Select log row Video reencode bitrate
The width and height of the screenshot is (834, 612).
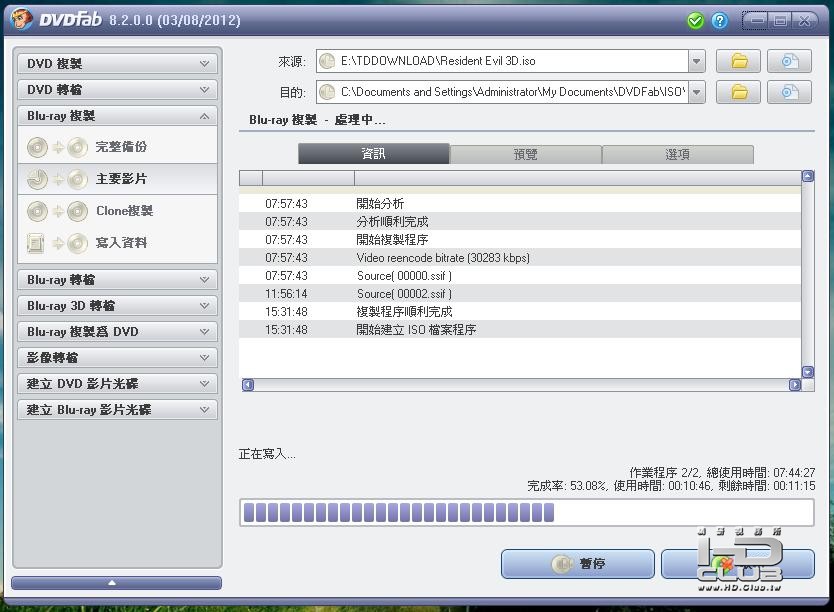(520, 257)
